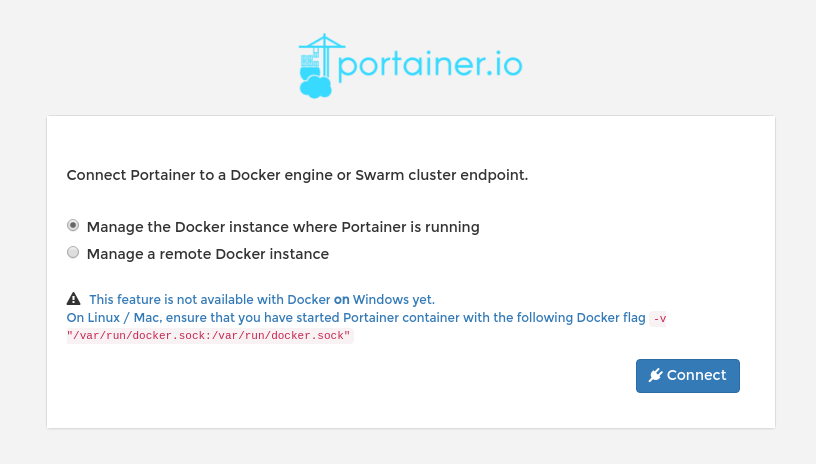Screen dimensions: 816x464
Task: Click the "Manage a remote Docker instance" label text
Action: coord(208,254)
